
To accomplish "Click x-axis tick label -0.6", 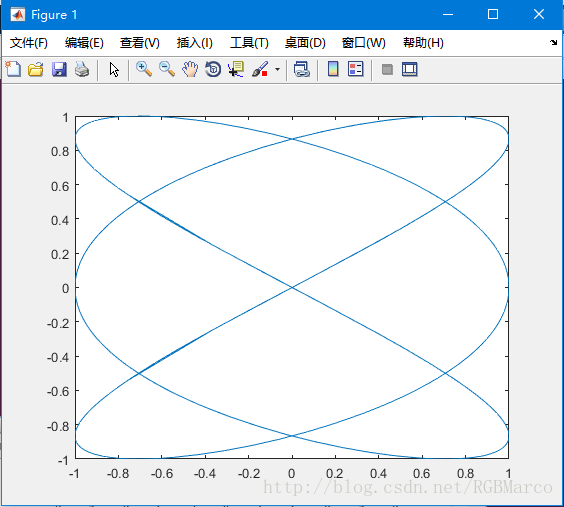I will (x=162, y=474).
